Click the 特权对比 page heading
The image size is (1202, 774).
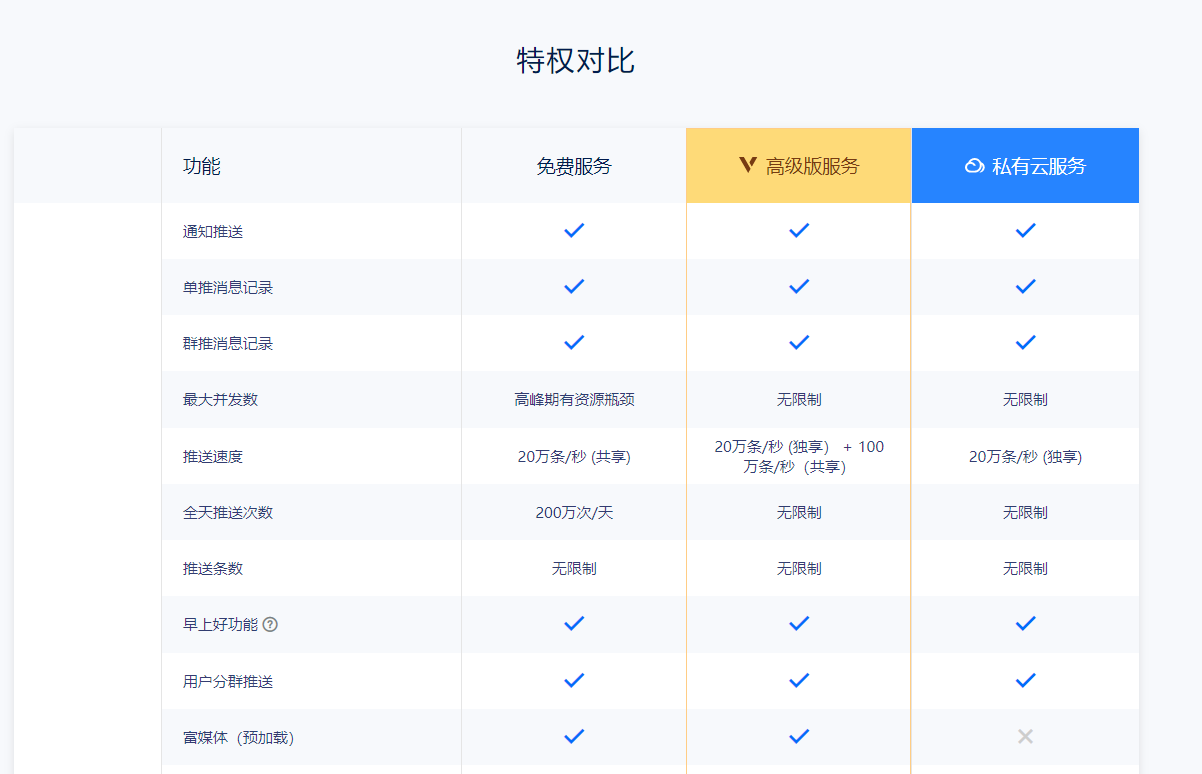[575, 61]
